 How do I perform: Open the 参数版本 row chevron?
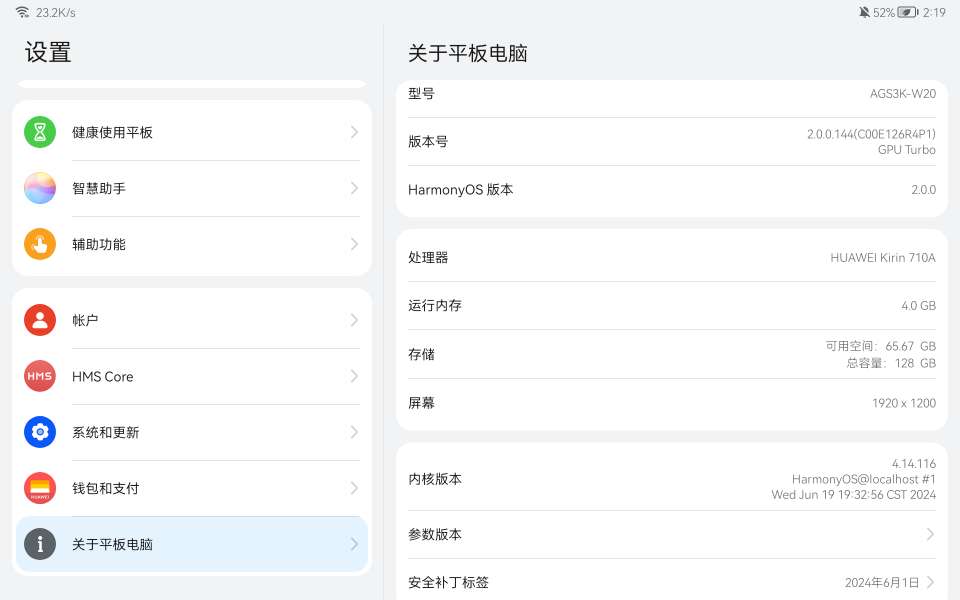pos(930,534)
